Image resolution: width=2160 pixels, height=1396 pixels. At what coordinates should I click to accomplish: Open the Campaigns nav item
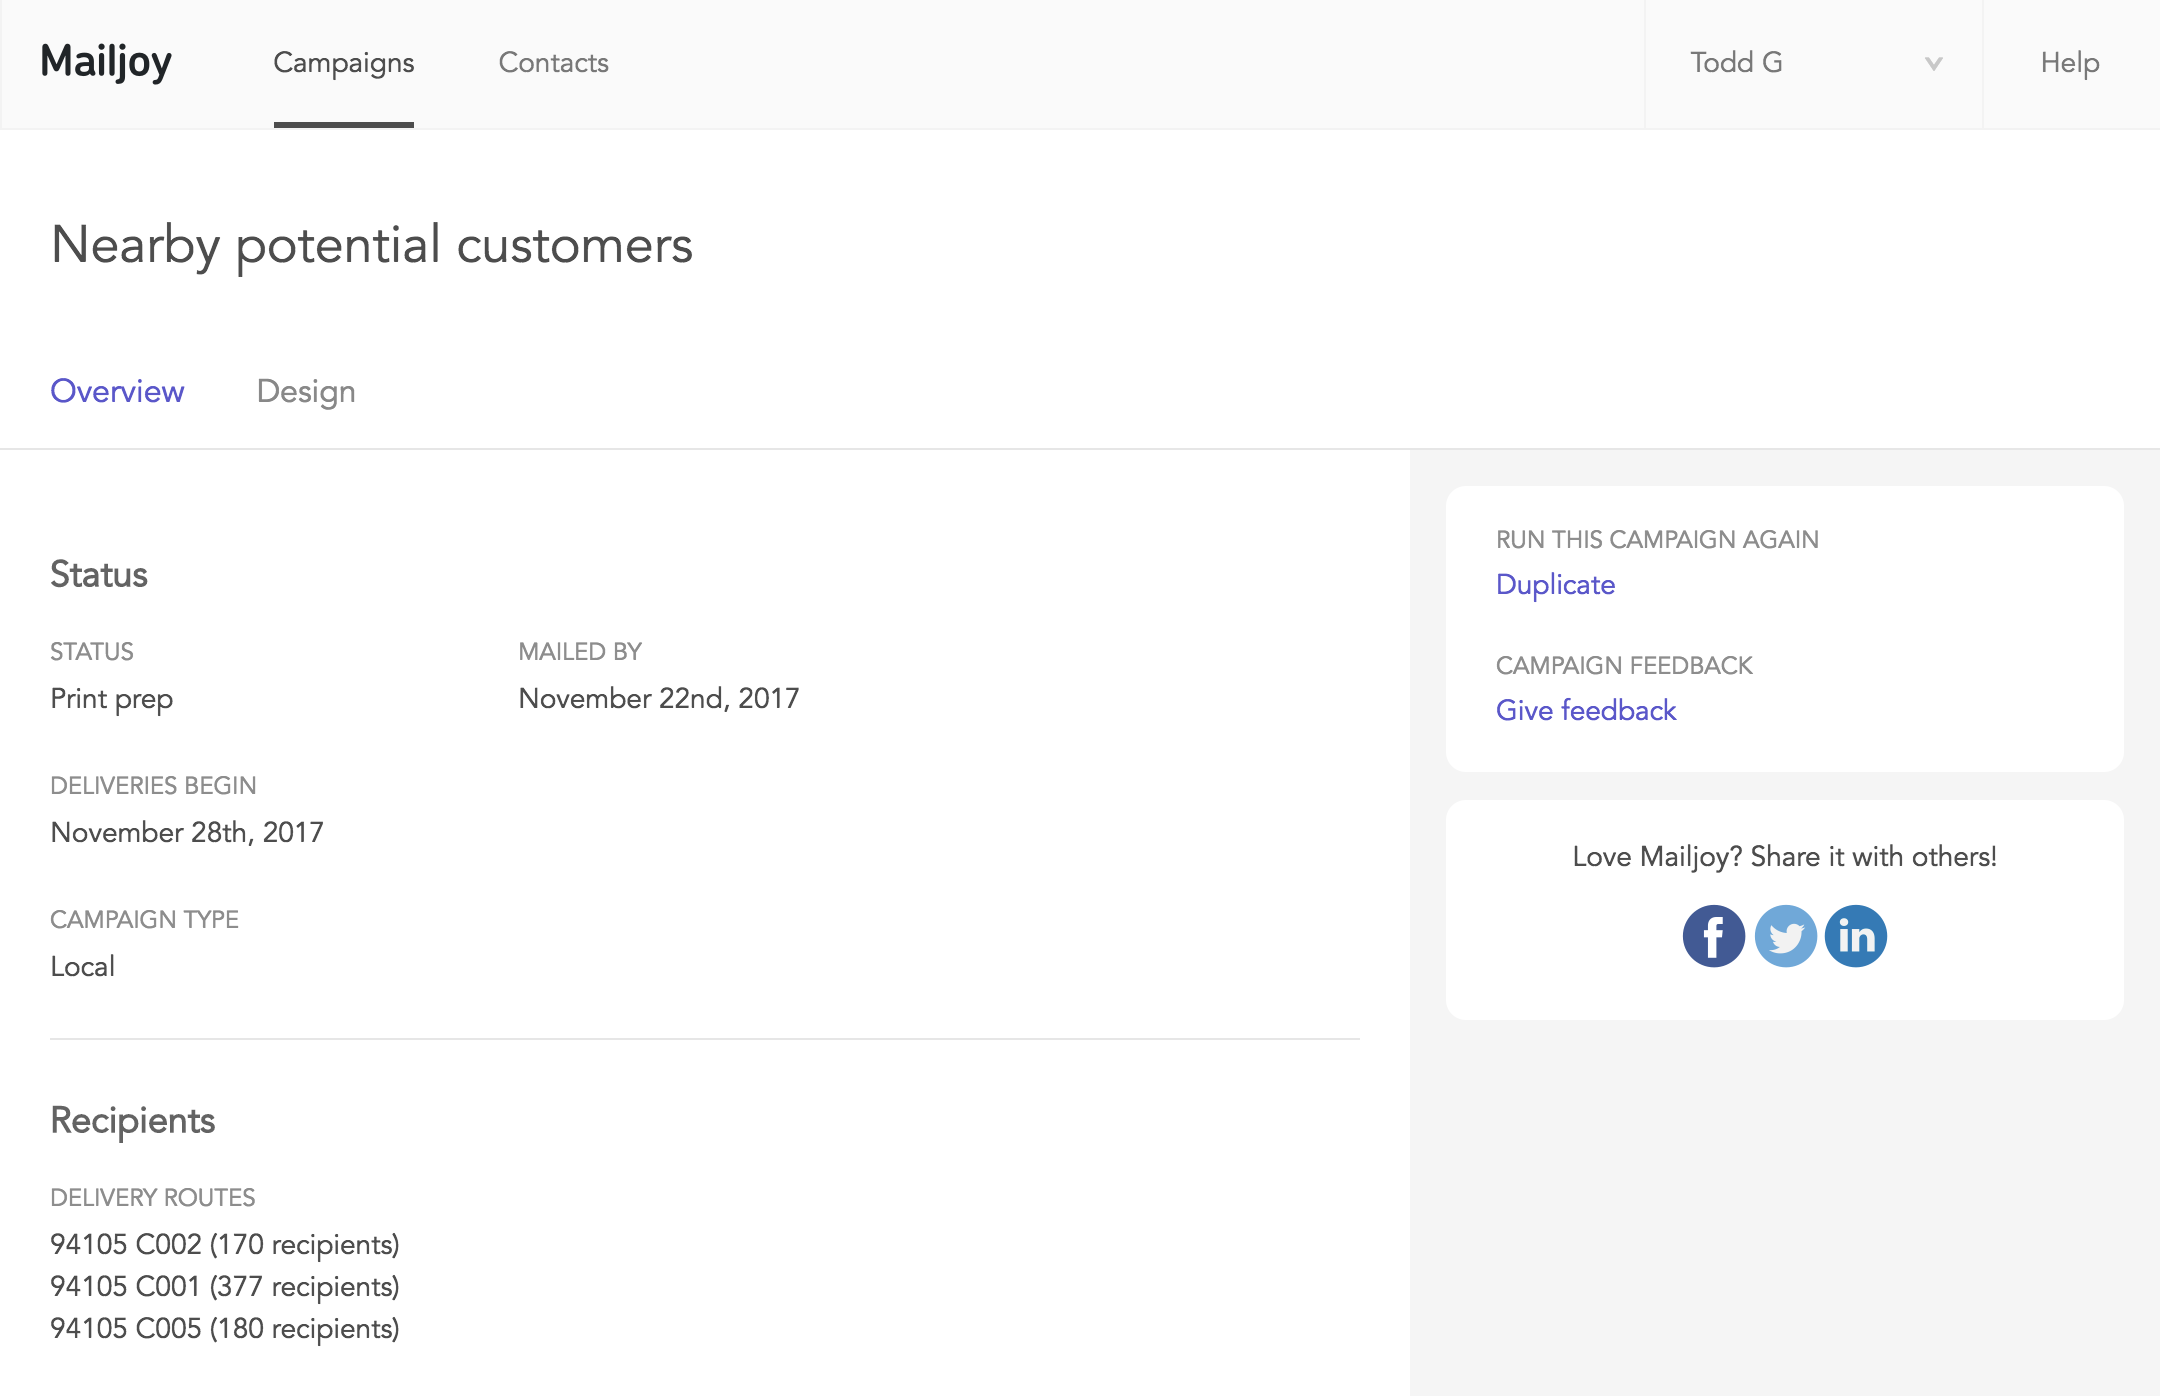344,63
